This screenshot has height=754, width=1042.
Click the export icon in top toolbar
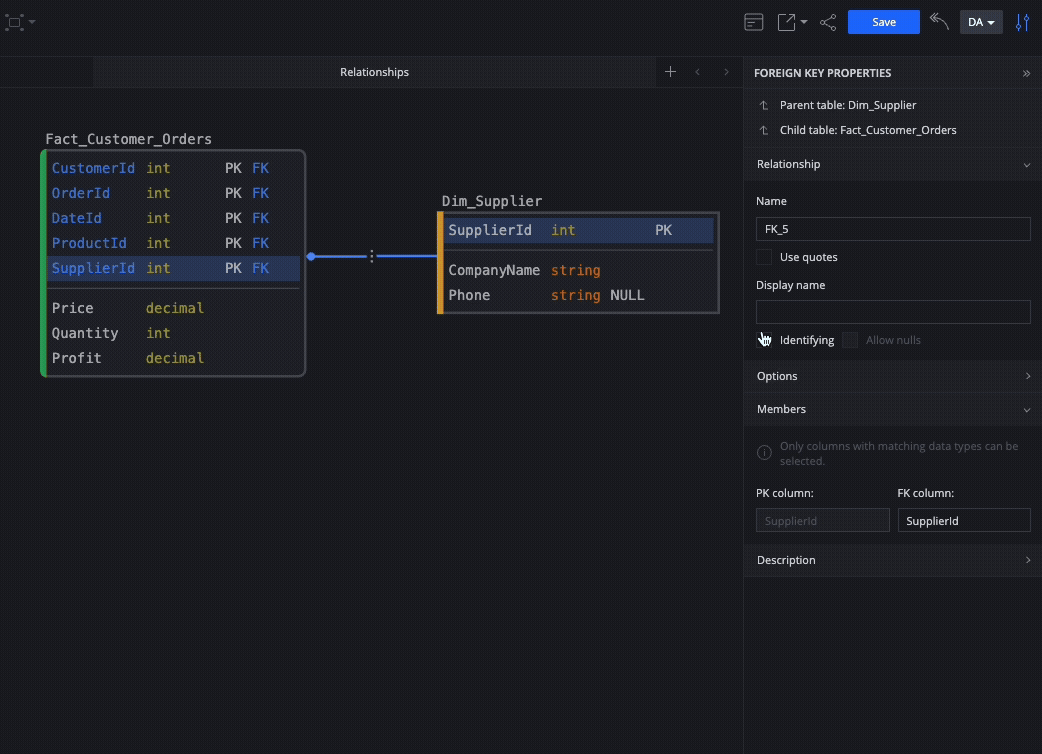pyautogui.click(x=787, y=23)
